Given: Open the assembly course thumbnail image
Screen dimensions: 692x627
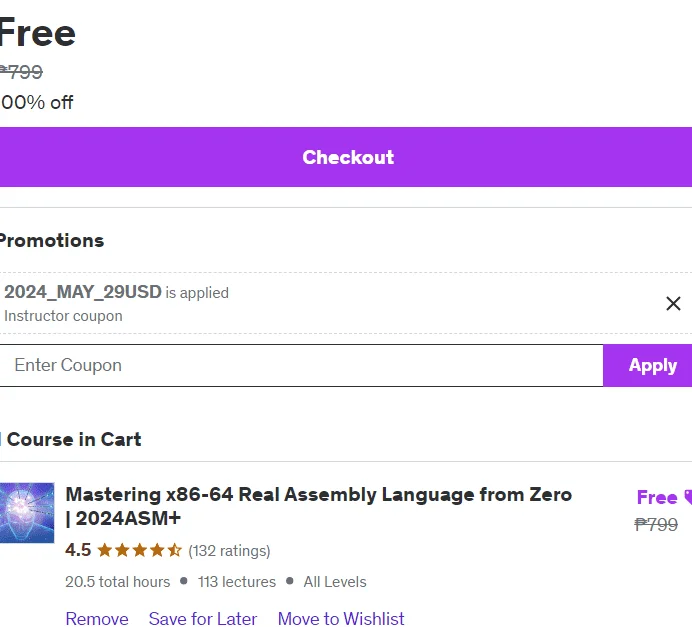Looking at the screenshot, I should click(x=27, y=513).
